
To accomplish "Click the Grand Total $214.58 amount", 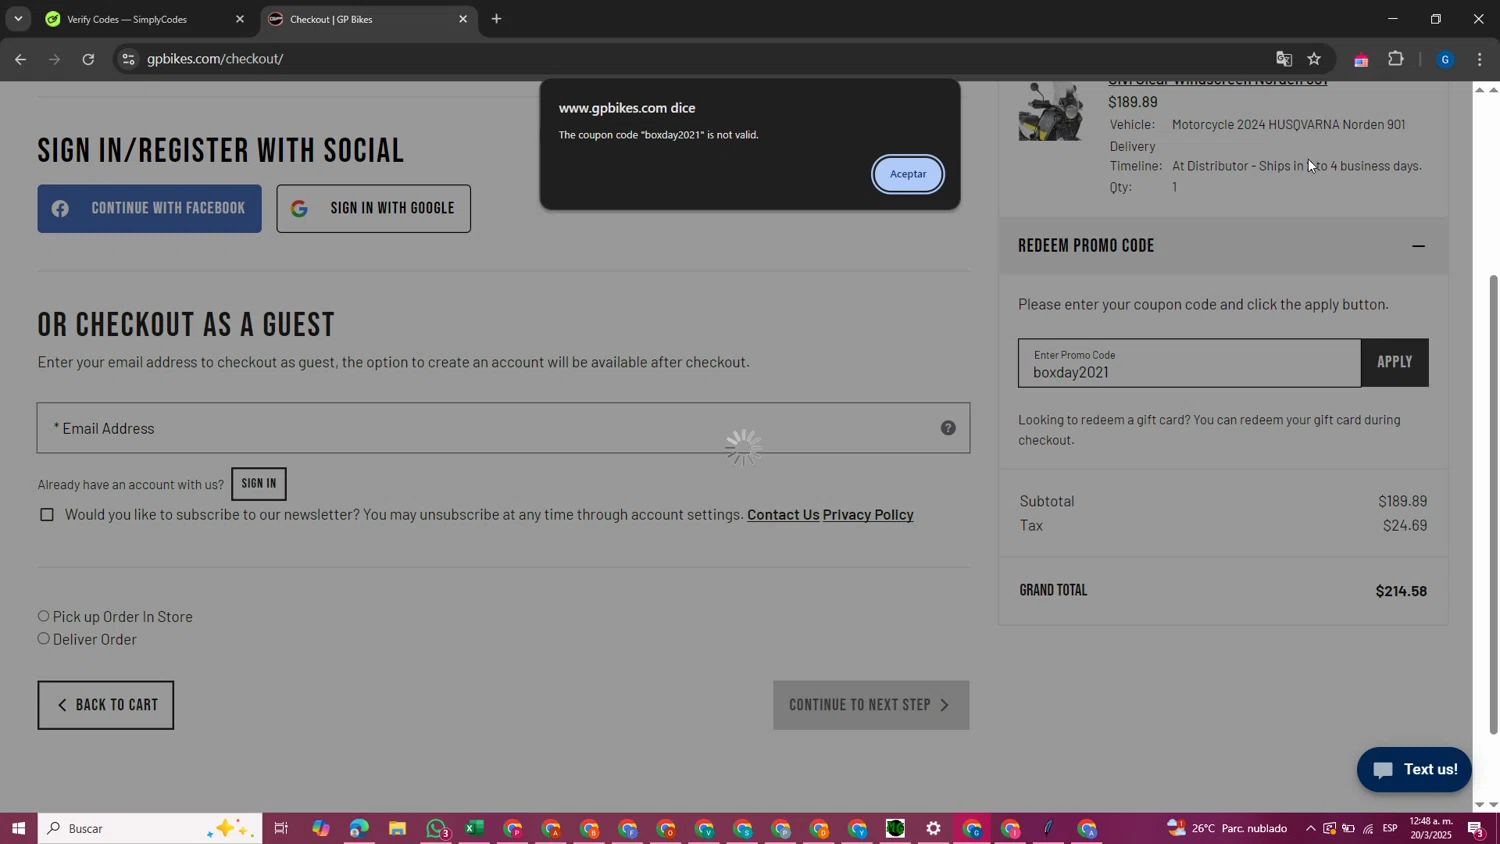I will click(x=1401, y=591).
